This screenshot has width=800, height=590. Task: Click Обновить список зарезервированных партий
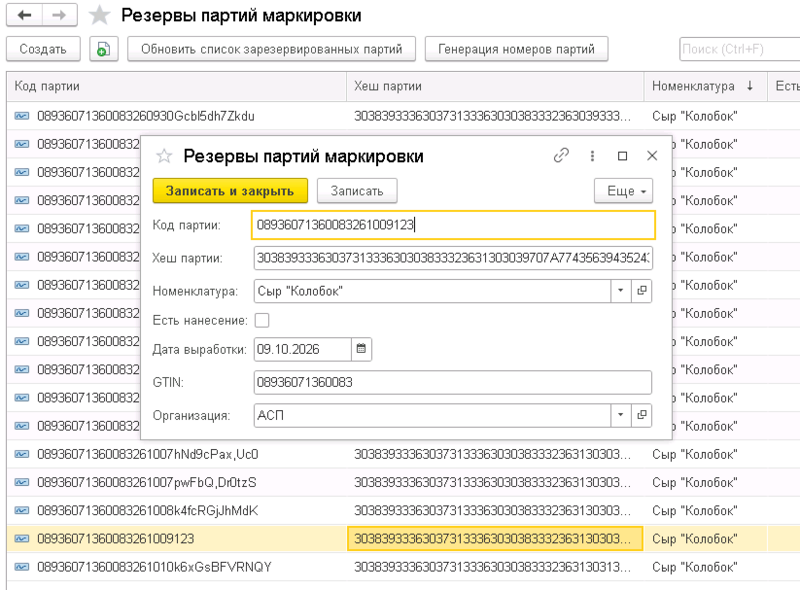271,50
